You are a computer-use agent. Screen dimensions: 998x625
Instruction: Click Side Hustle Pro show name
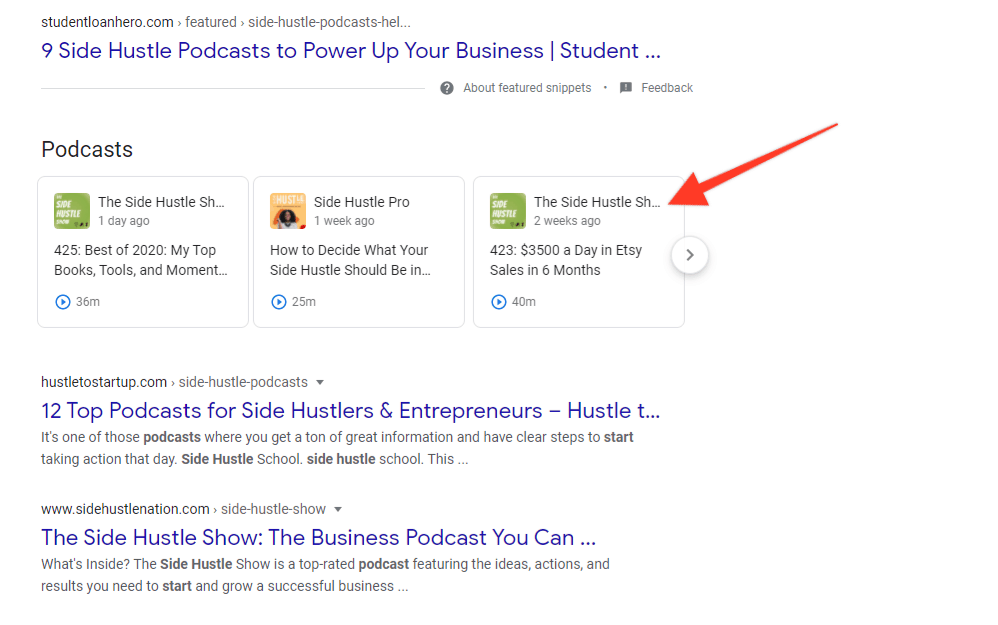click(362, 202)
